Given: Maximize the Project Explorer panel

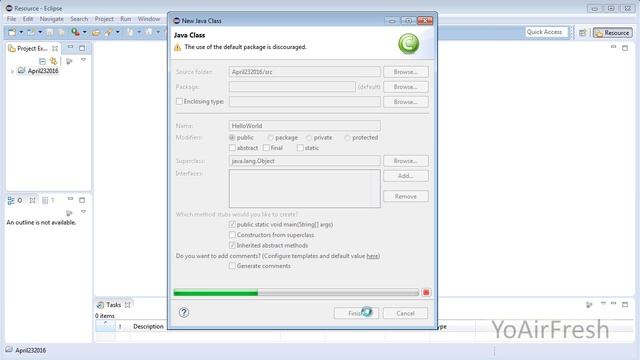Looking at the screenshot, I should pos(82,48).
